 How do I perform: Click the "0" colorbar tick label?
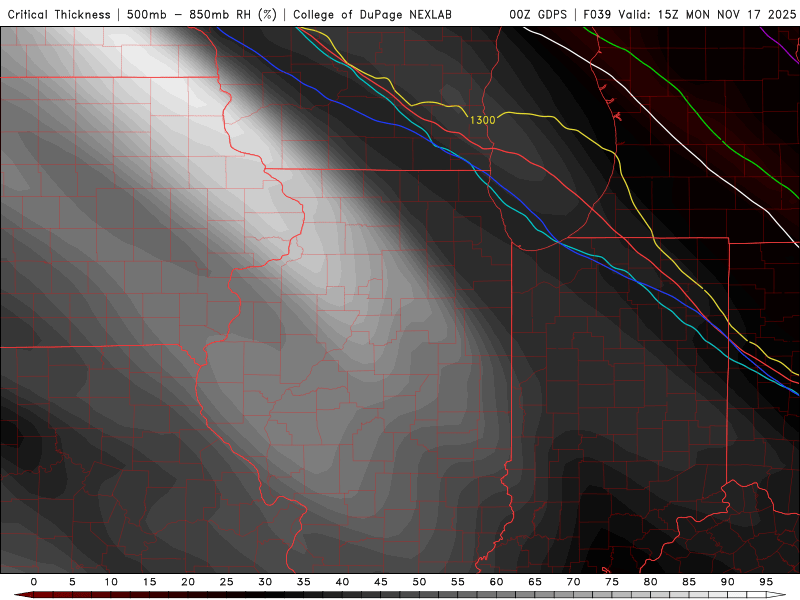(34, 582)
